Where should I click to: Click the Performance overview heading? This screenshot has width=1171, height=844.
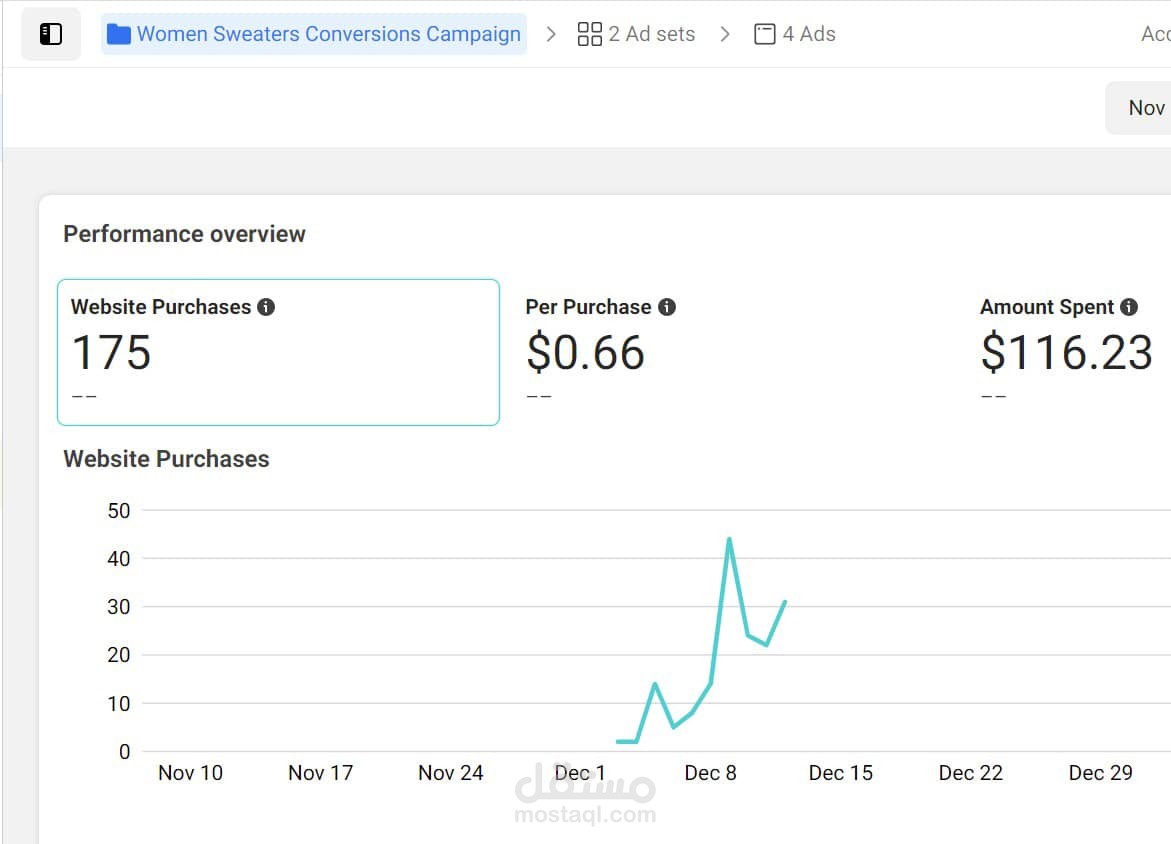[x=184, y=234]
